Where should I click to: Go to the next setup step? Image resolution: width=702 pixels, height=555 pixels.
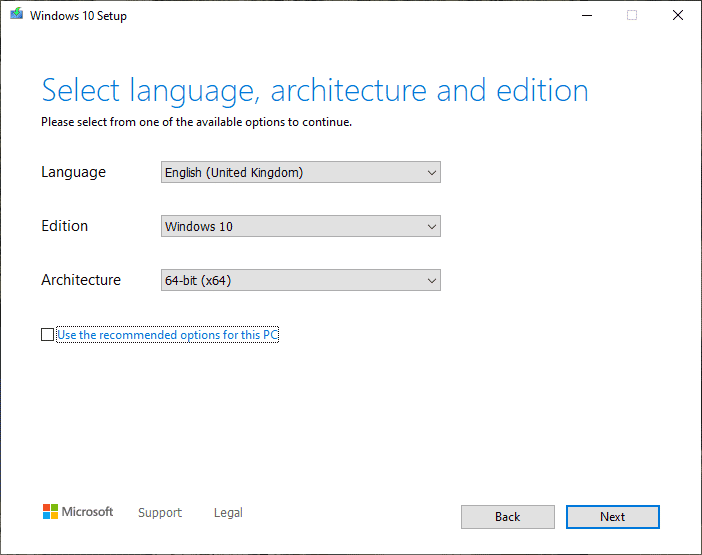pos(612,517)
